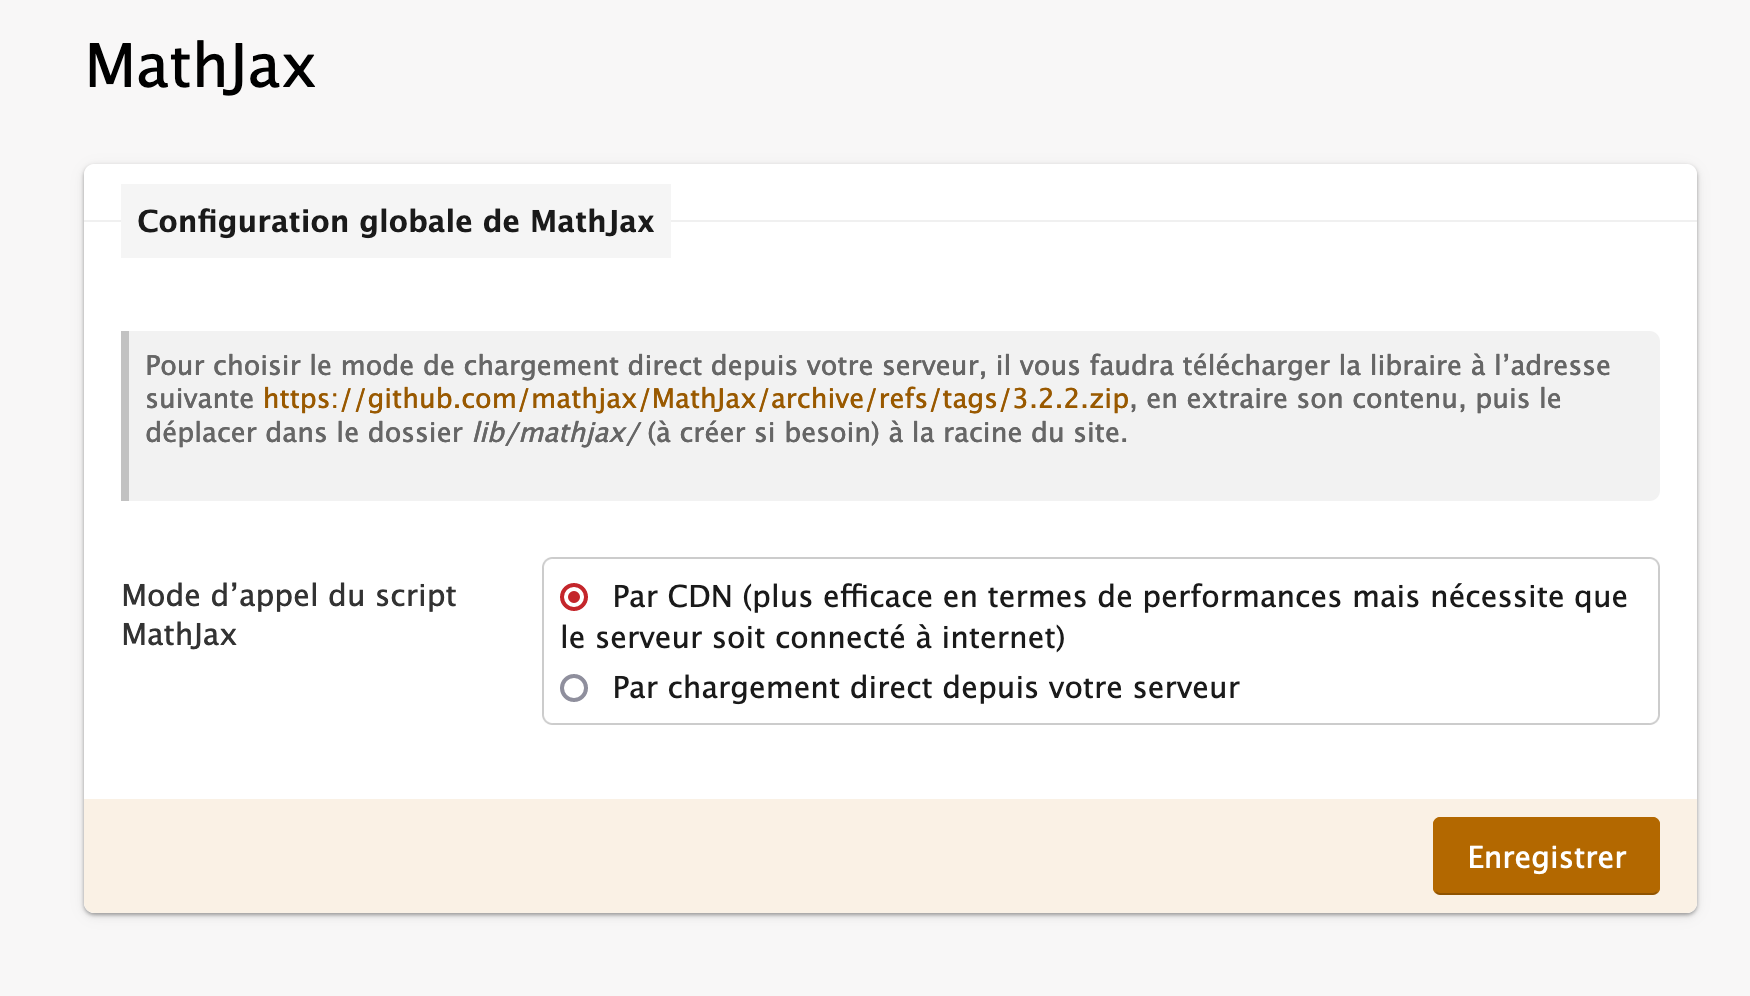Select "Par chargement direct depuis votre serveur" radio

click(x=574, y=688)
